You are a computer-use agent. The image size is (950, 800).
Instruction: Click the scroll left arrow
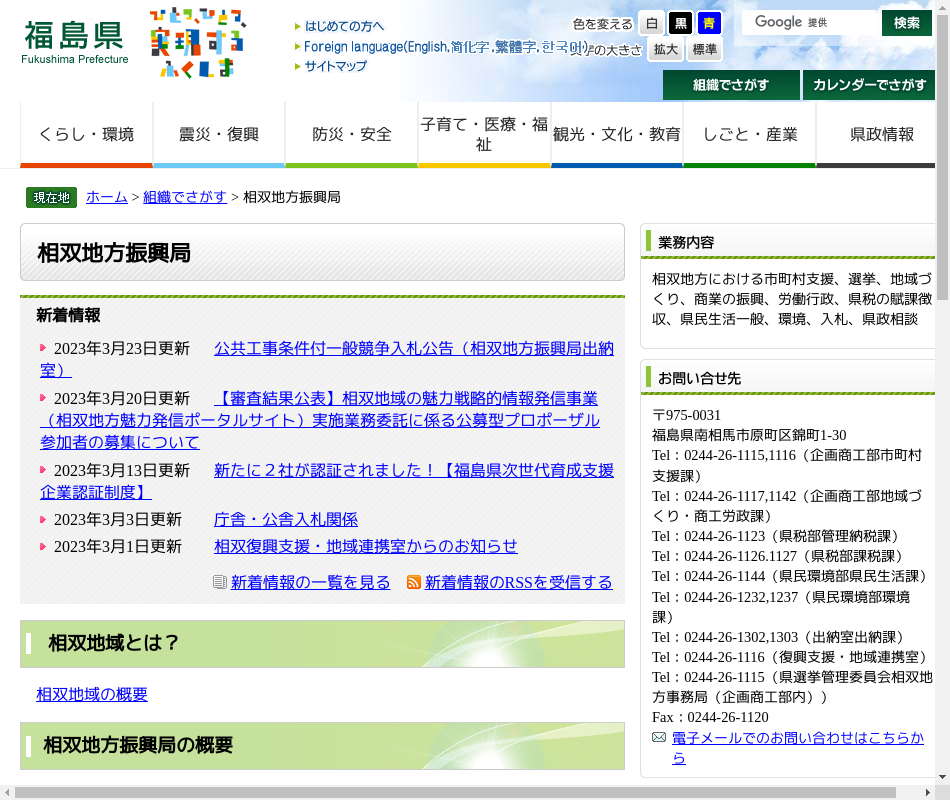tap(7, 793)
